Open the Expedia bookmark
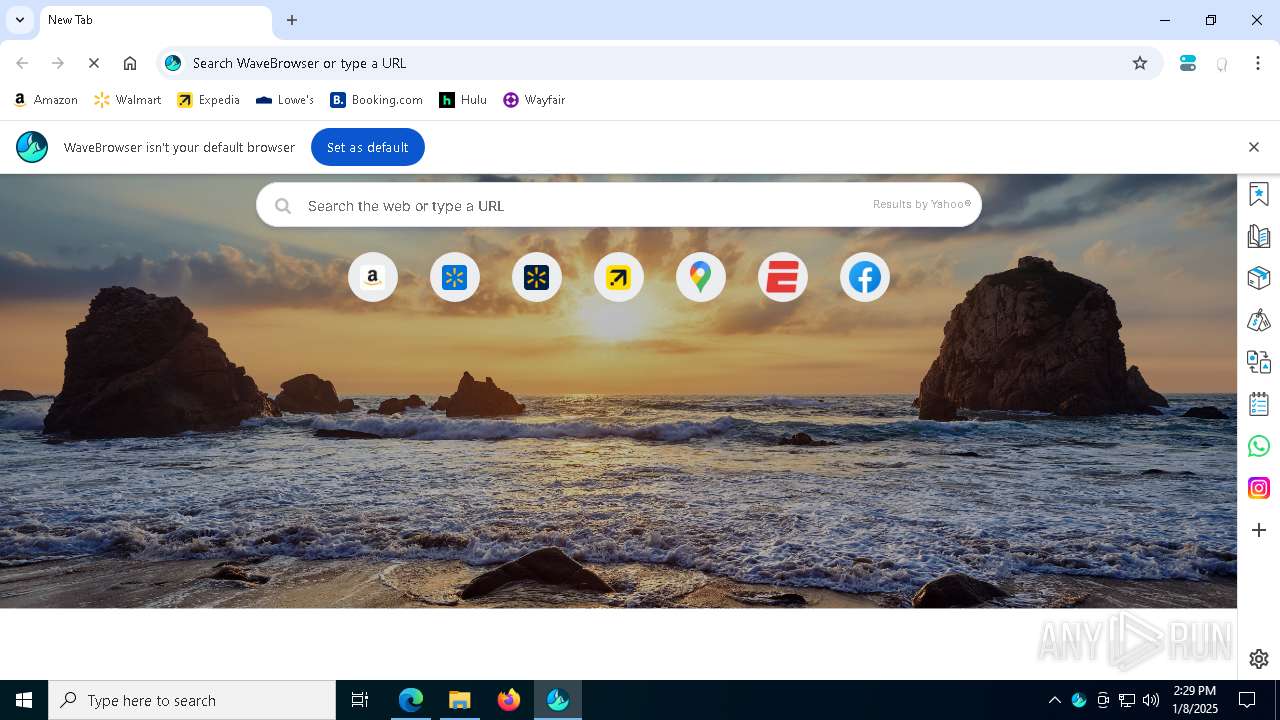Screen dimensions: 1280x720 coord(209,100)
